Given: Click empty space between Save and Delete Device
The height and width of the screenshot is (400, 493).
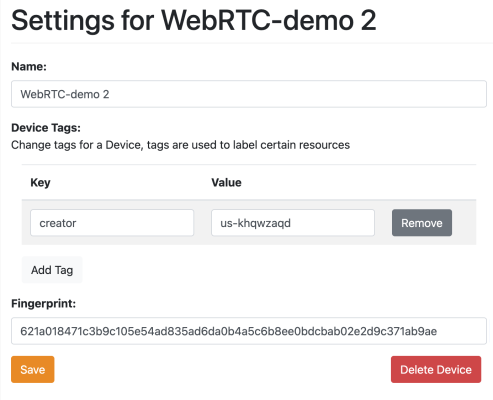Looking at the screenshot, I should click(222, 369).
